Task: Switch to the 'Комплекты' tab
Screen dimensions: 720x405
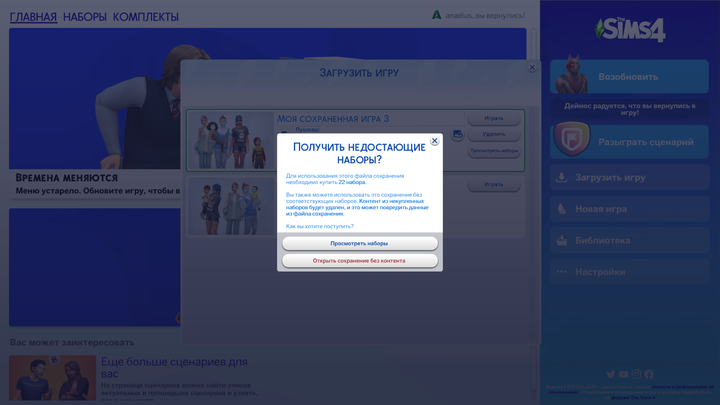Action: tap(146, 17)
